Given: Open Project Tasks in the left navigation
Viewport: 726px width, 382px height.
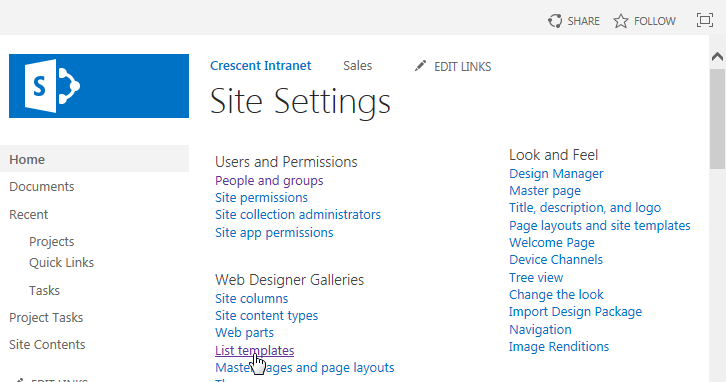Looking at the screenshot, I should click(46, 318).
